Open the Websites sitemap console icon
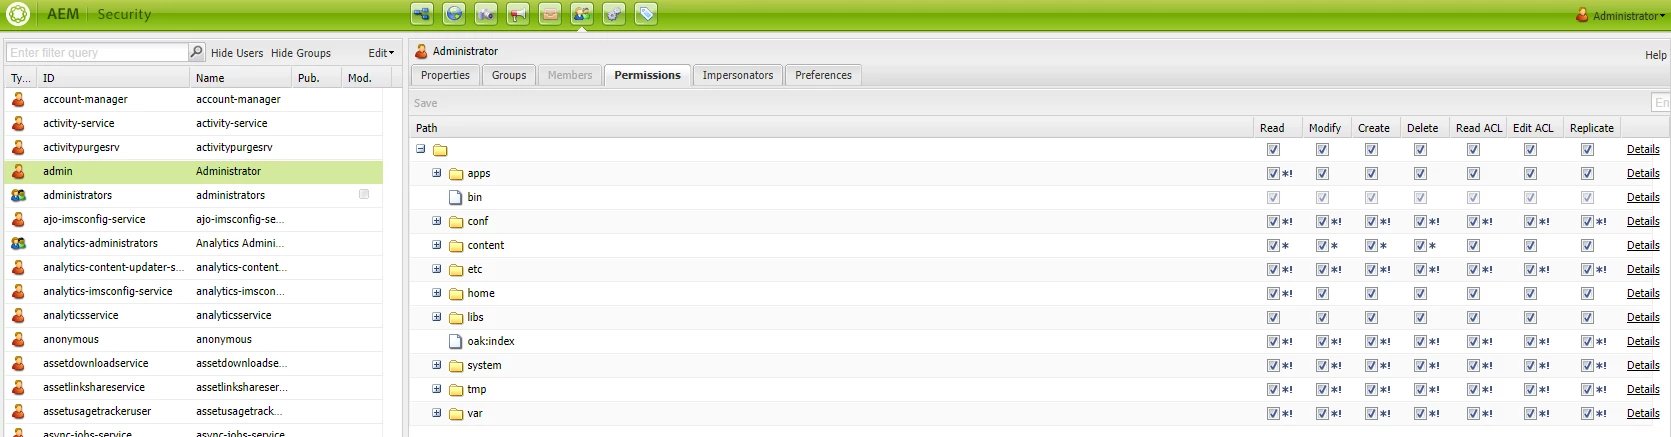1671x437 pixels. (x=422, y=14)
